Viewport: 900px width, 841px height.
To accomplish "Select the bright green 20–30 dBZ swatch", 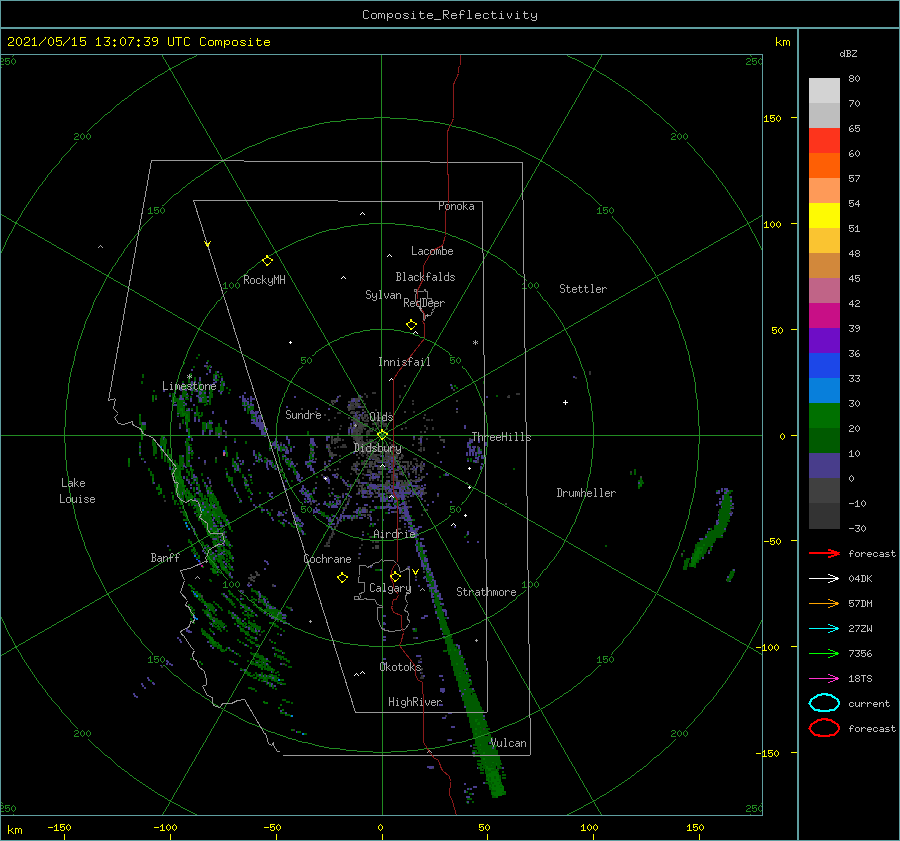I will [824, 416].
